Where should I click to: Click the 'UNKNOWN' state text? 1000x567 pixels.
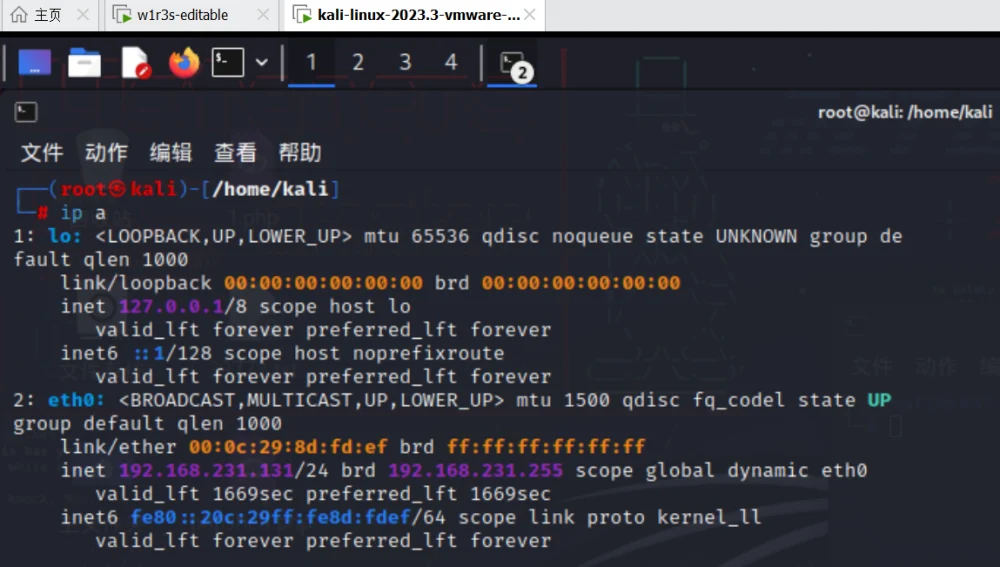(756, 236)
